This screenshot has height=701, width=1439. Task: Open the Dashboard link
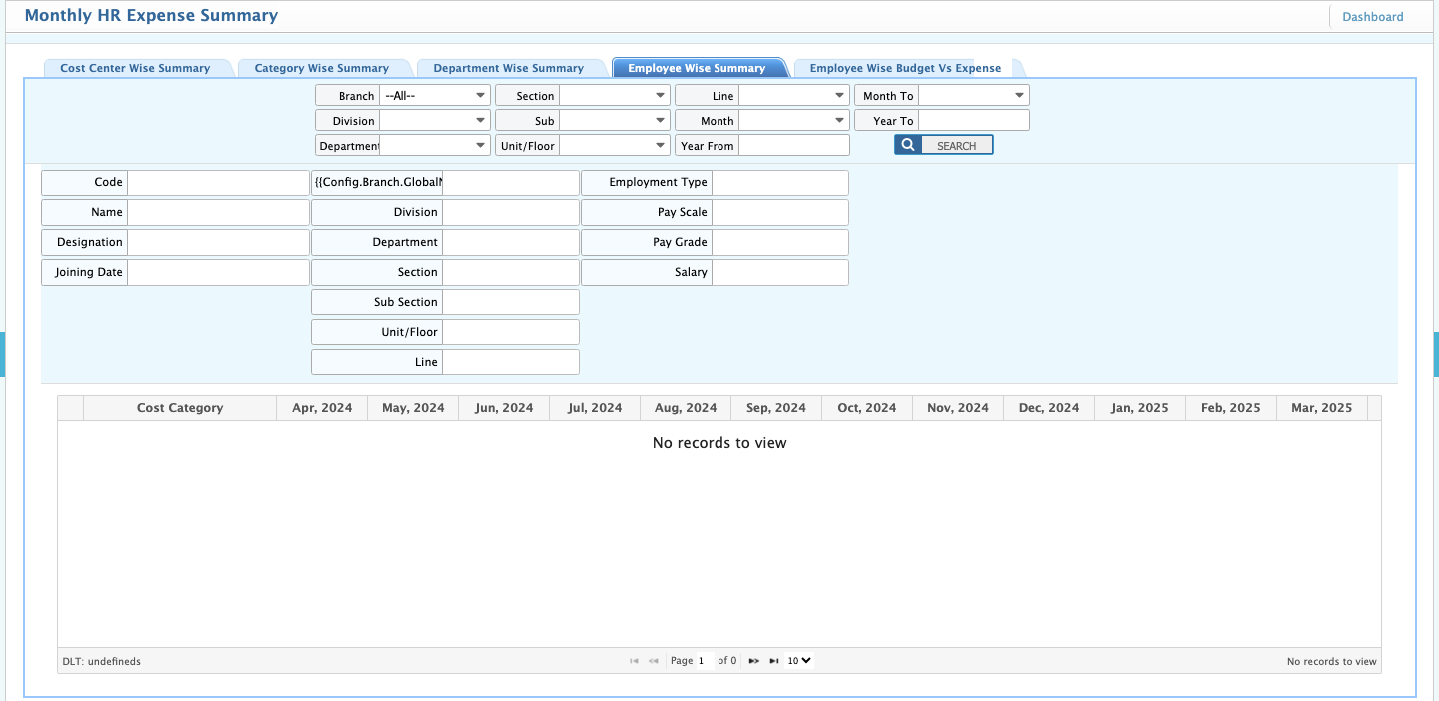point(1372,16)
